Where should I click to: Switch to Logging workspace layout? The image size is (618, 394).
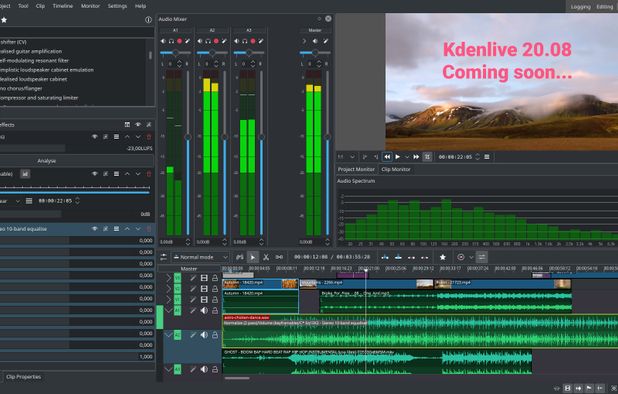tap(580, 7)
